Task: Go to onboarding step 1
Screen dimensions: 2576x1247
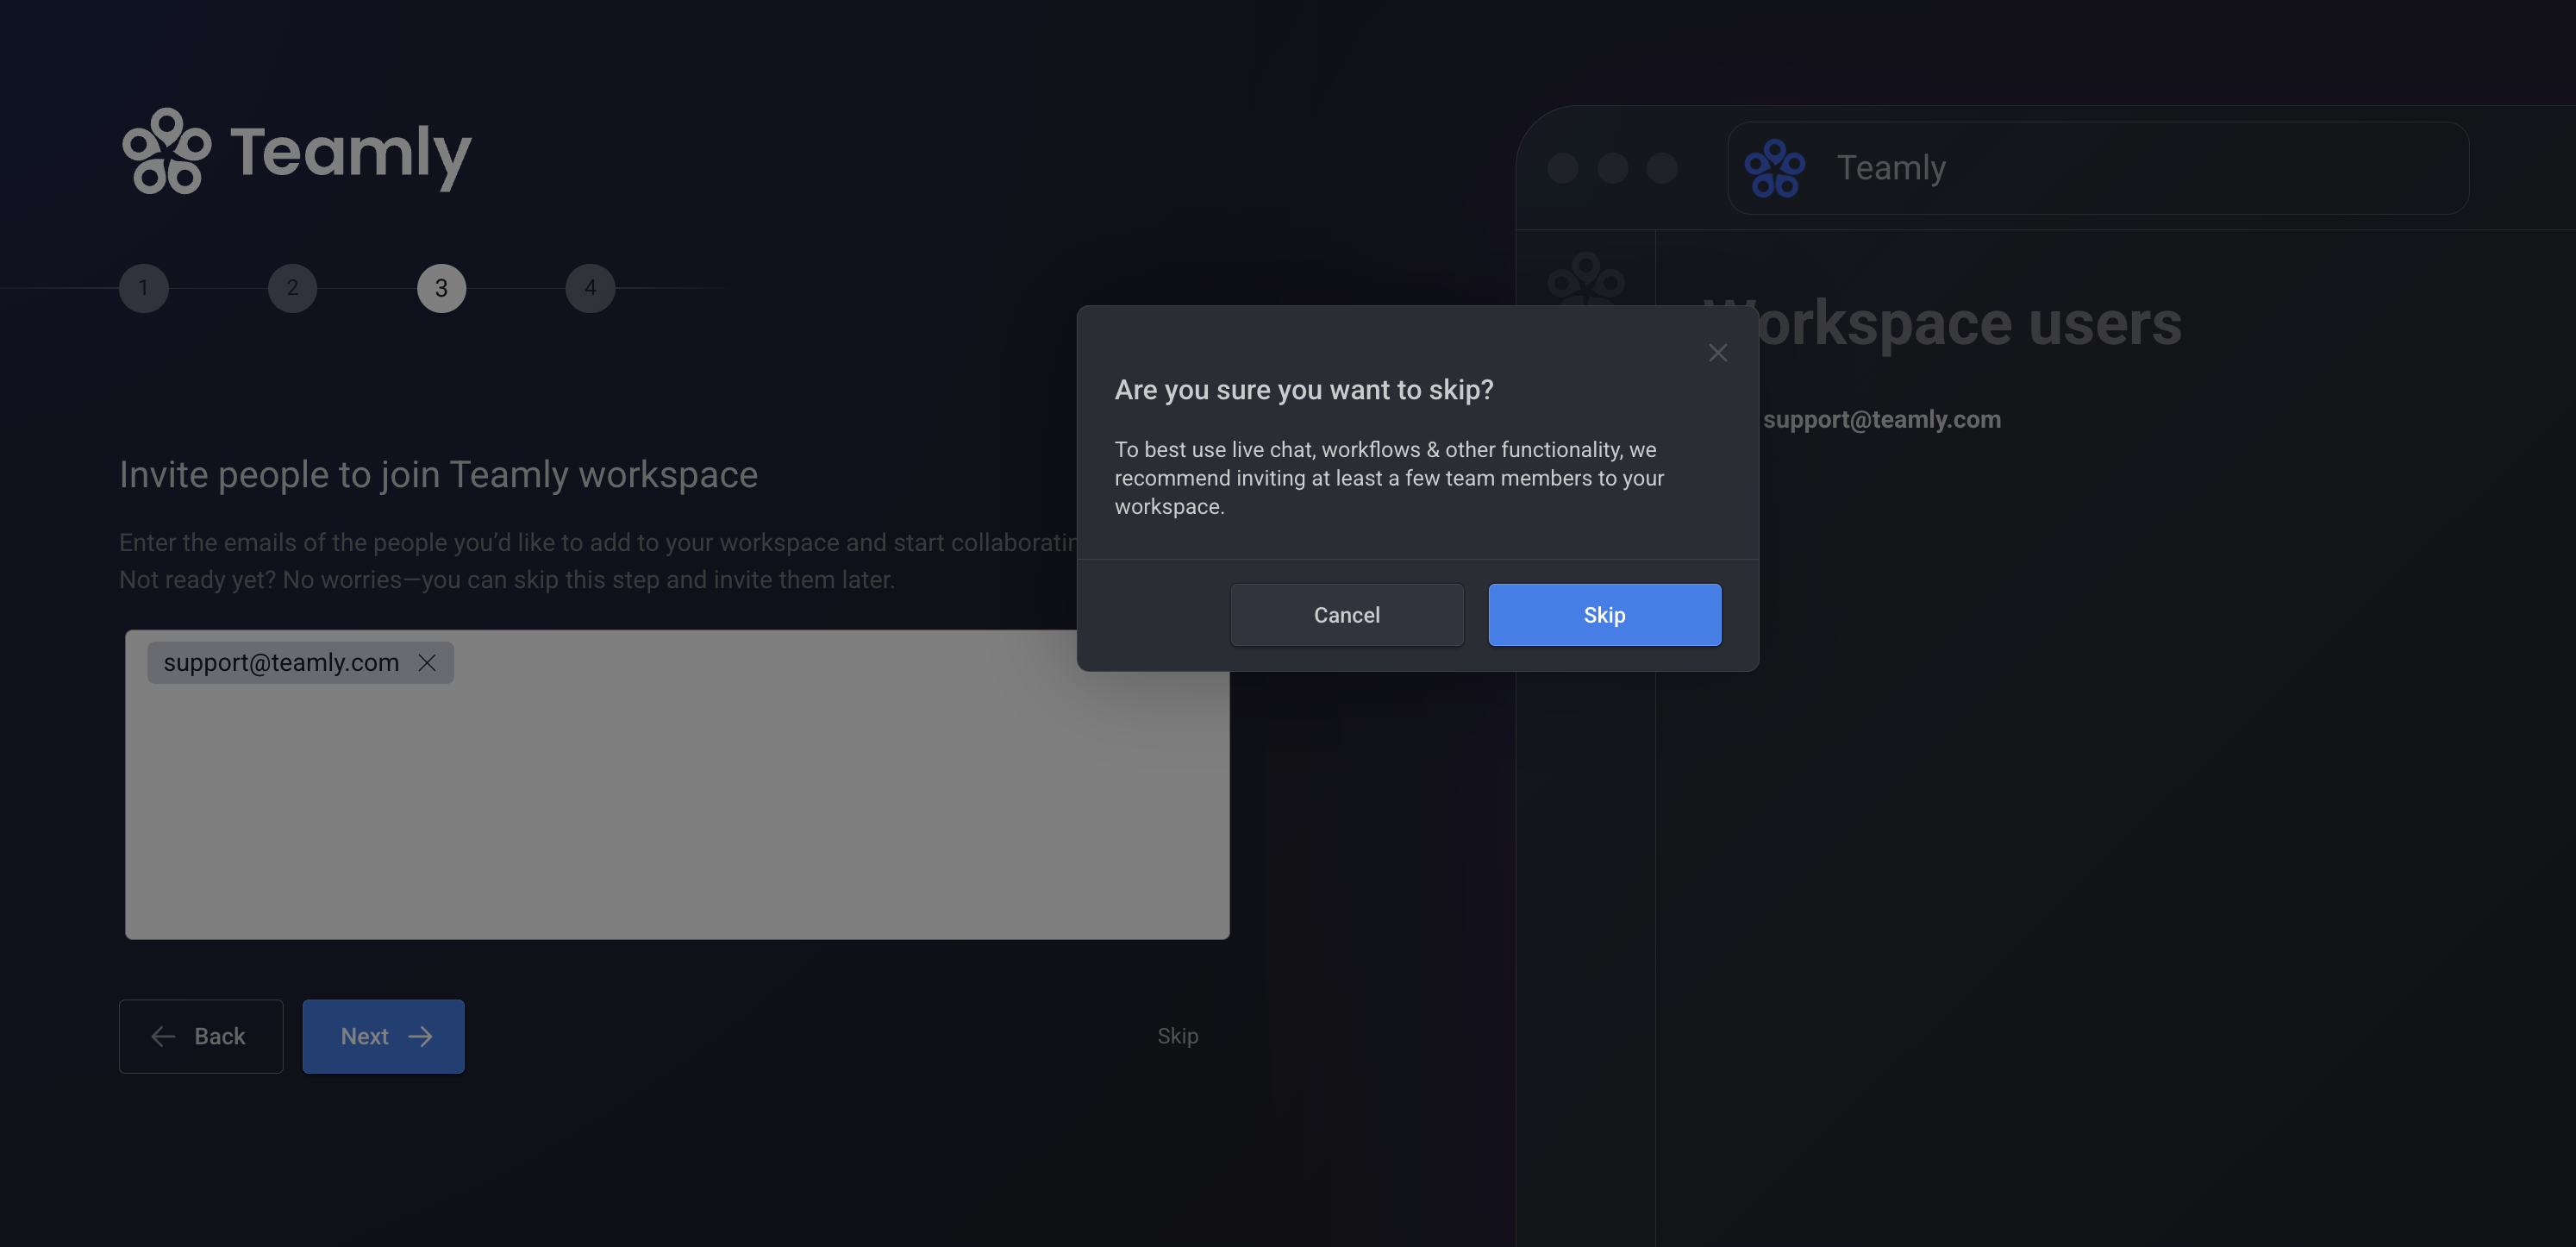Action: coord(144,288)
